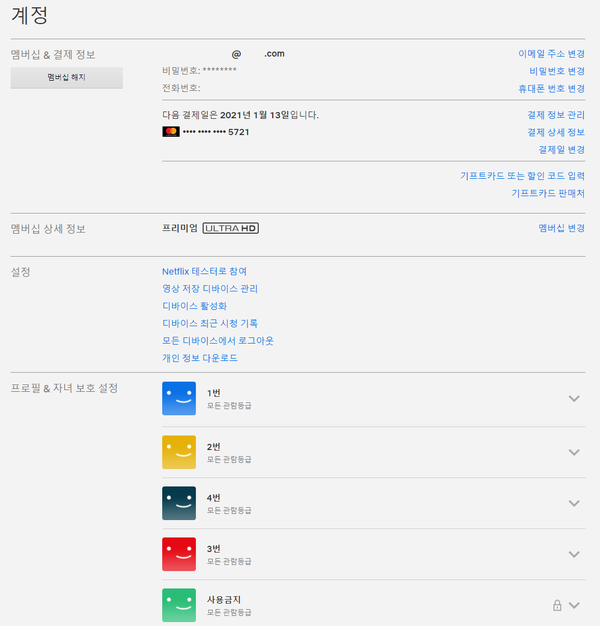This screenshot has width=600, height=626.
Task: Expand the 4번 profile chevron
Action: [x=574, y=503]
